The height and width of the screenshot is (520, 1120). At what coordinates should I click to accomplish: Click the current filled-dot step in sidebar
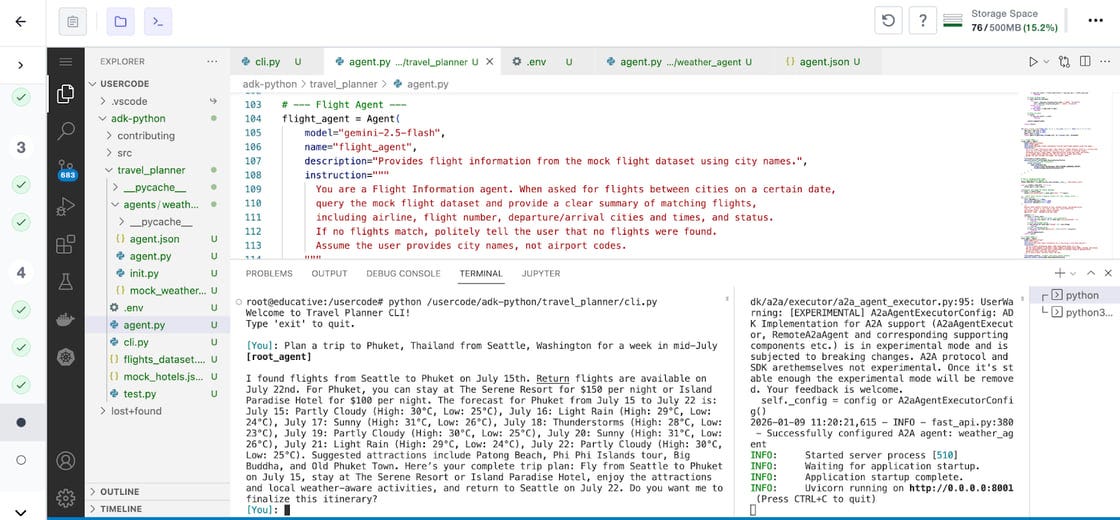click(x=21, y=422)
